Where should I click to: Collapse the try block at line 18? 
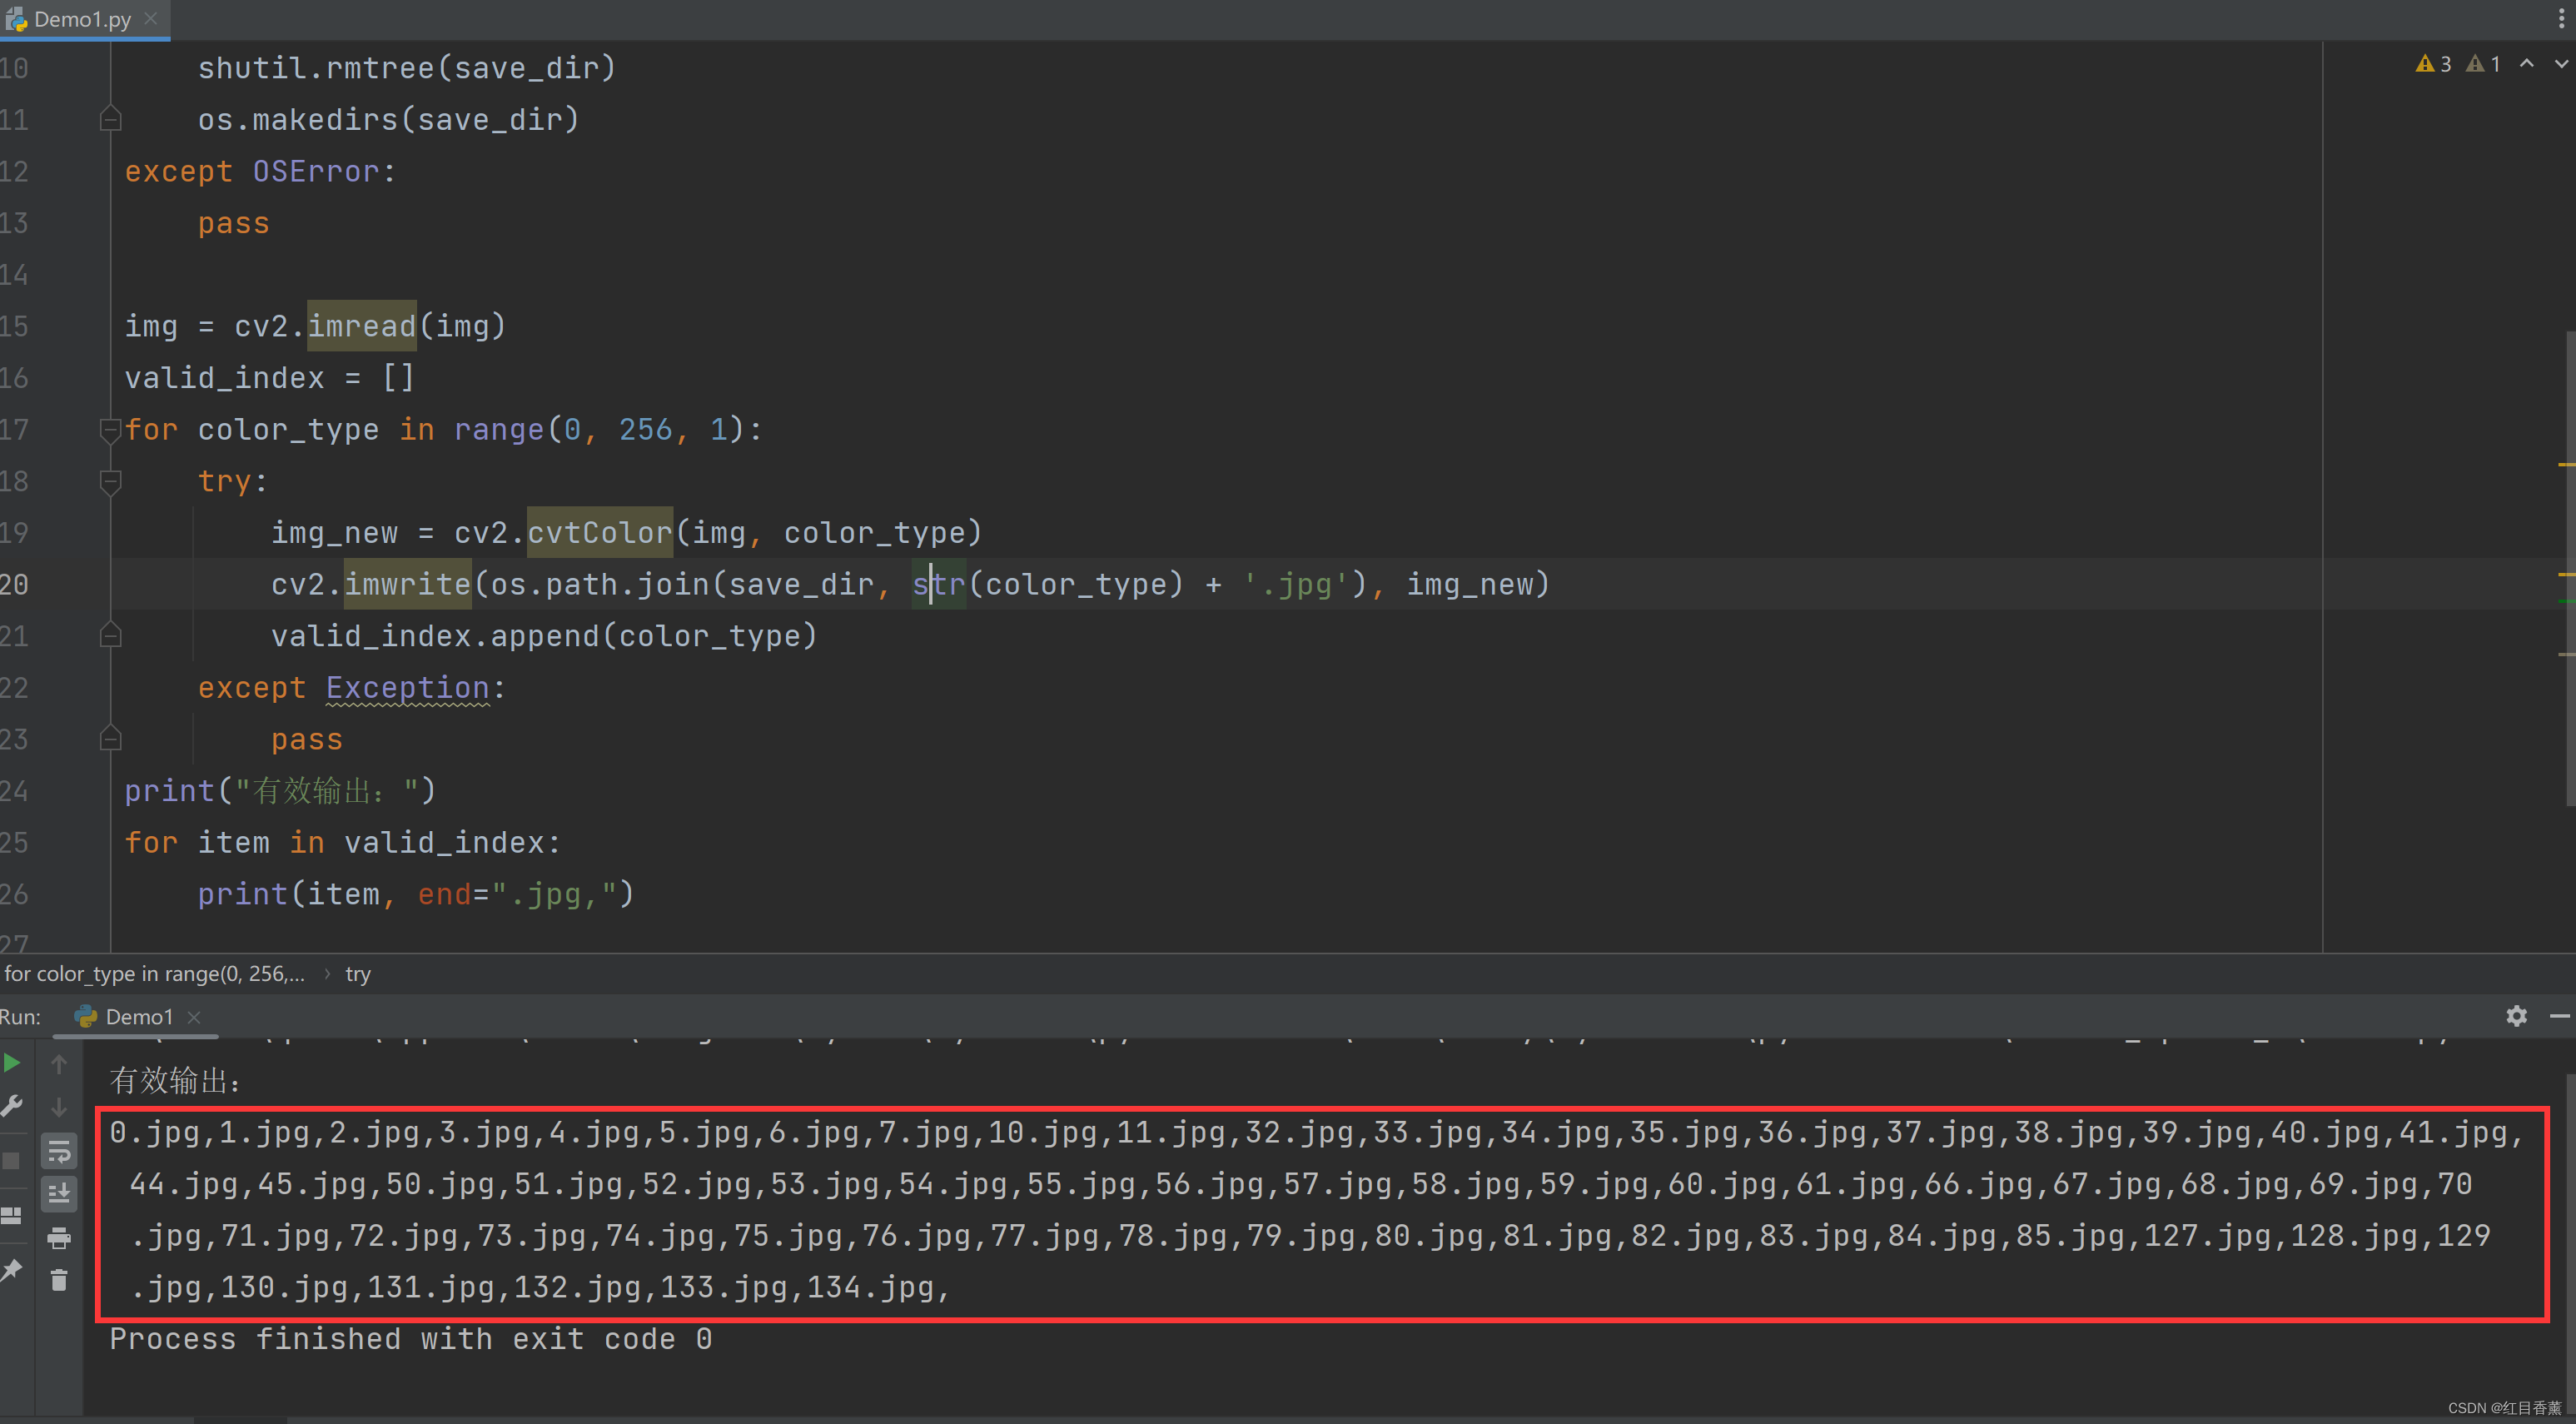110,482
